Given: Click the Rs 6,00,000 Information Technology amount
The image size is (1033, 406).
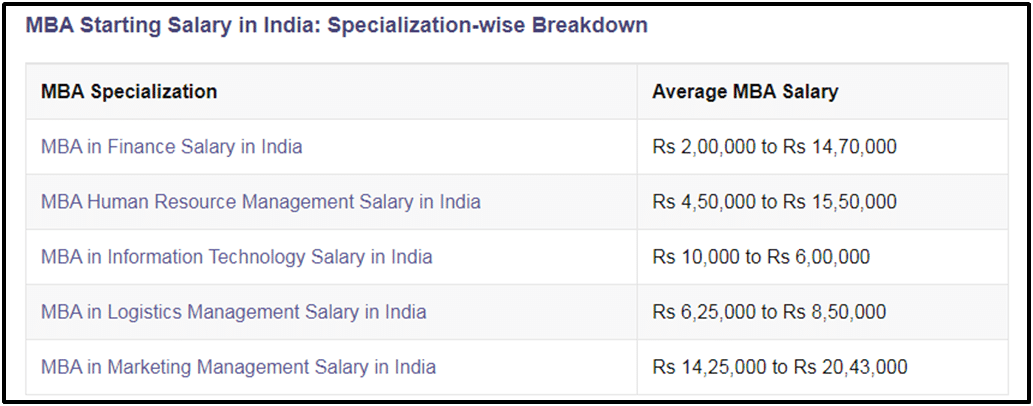Looking at the screenshot, I should click(818, 256).
